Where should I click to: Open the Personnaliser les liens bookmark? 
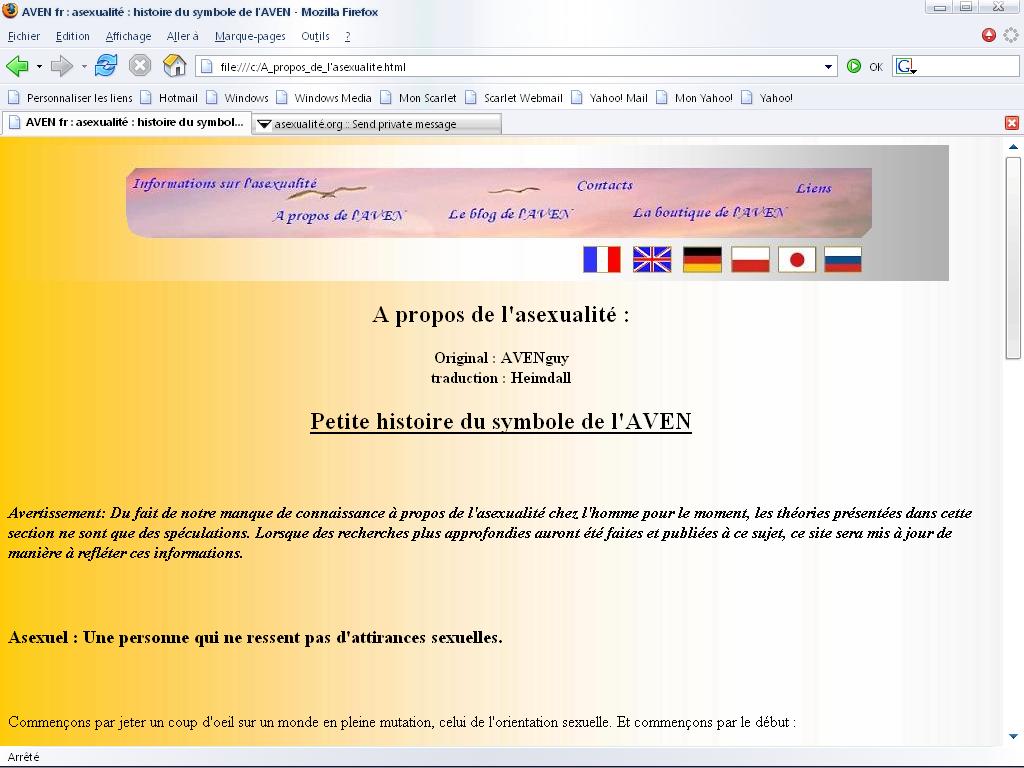70,98
